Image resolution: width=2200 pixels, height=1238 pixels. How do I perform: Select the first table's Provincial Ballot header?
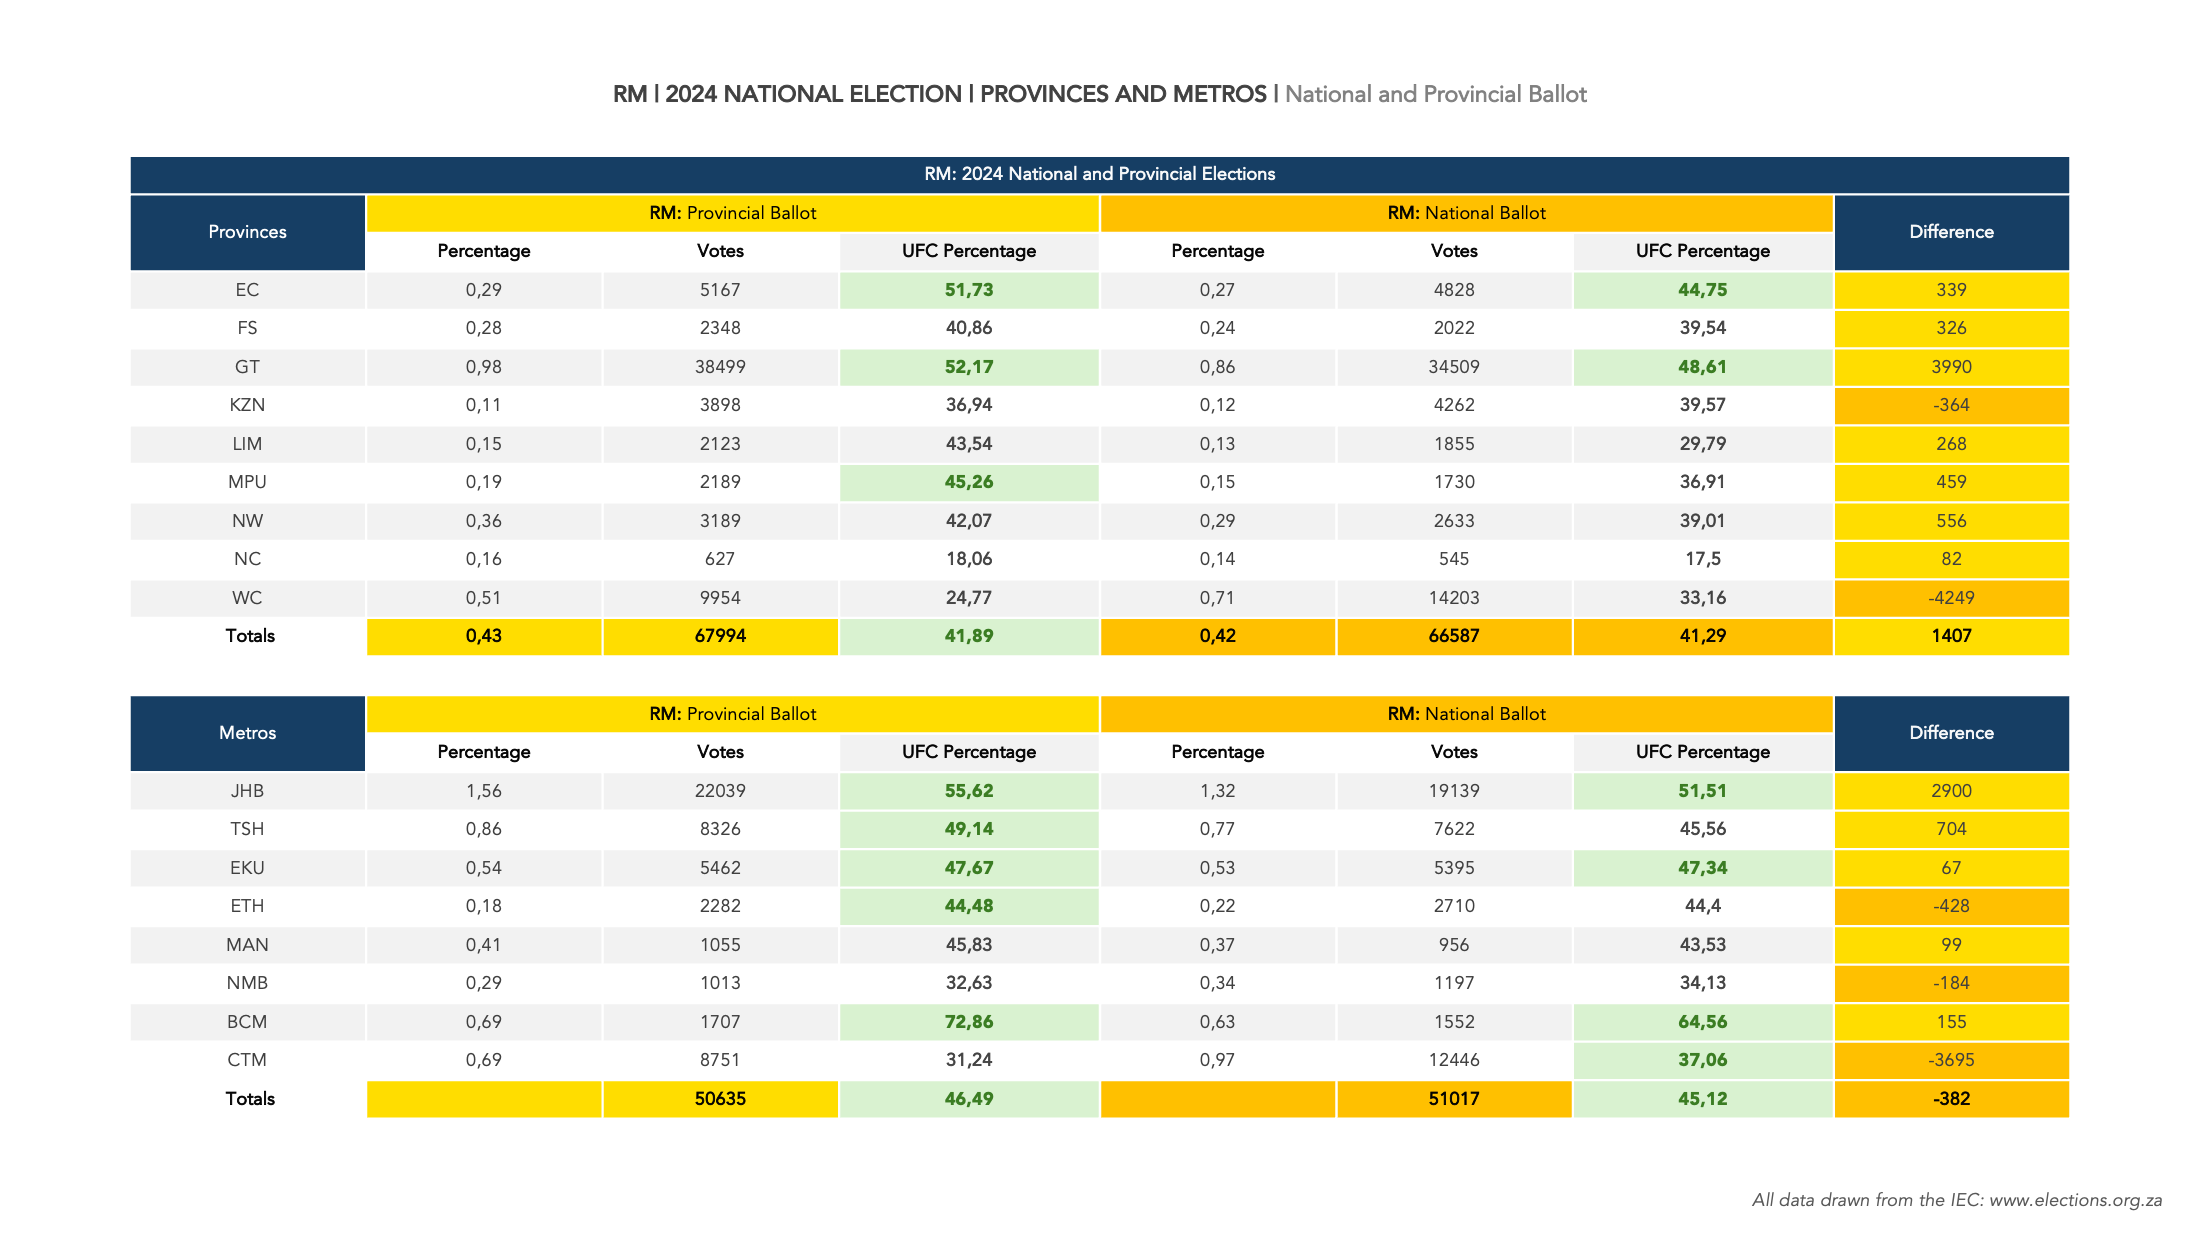tap(732, 213)
